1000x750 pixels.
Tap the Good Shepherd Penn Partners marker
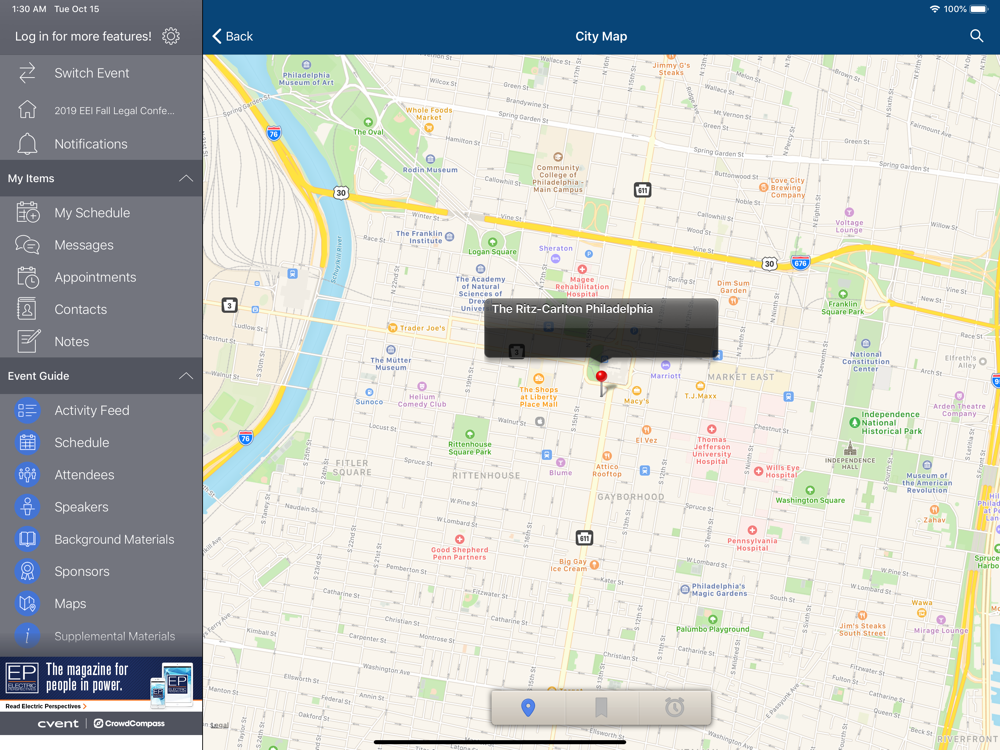[459, 539]
